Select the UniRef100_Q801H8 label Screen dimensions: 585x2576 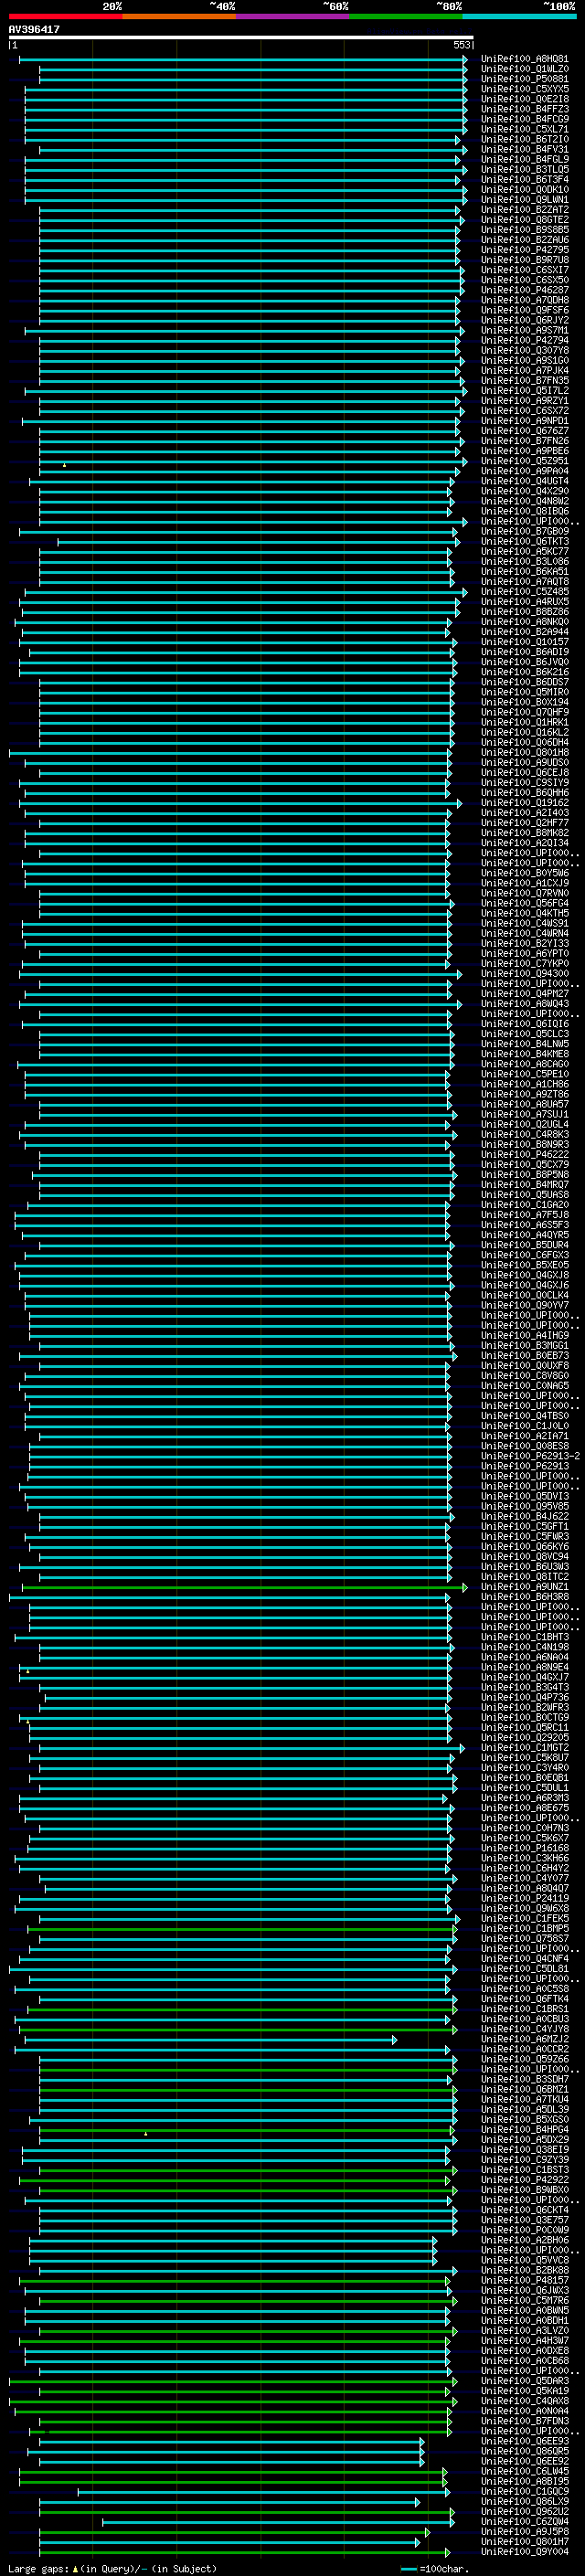524,752
